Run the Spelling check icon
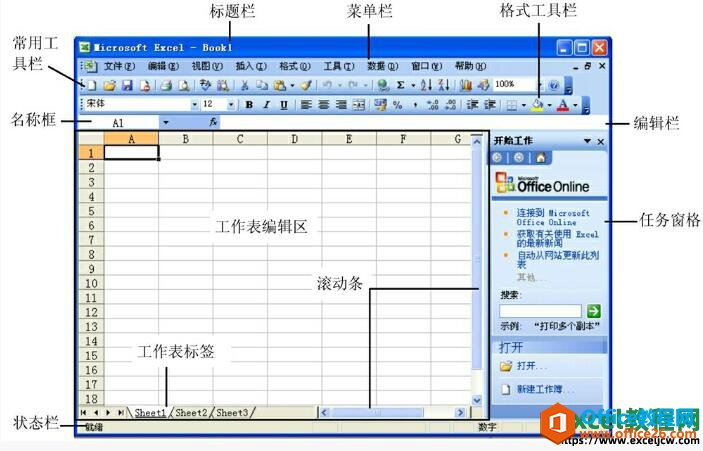This screenshot has width=703, height=451. [205, 85]
